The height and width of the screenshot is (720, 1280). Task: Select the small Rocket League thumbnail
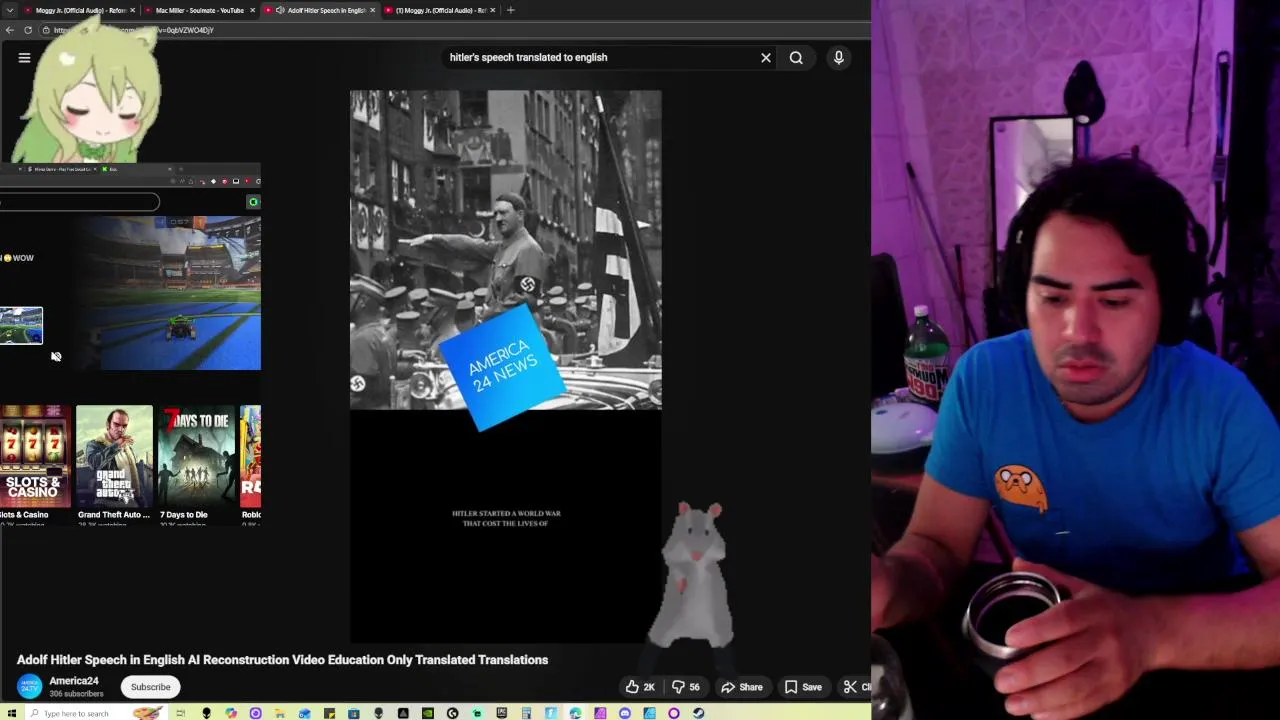pyautogui.click(x=21, y=326)
